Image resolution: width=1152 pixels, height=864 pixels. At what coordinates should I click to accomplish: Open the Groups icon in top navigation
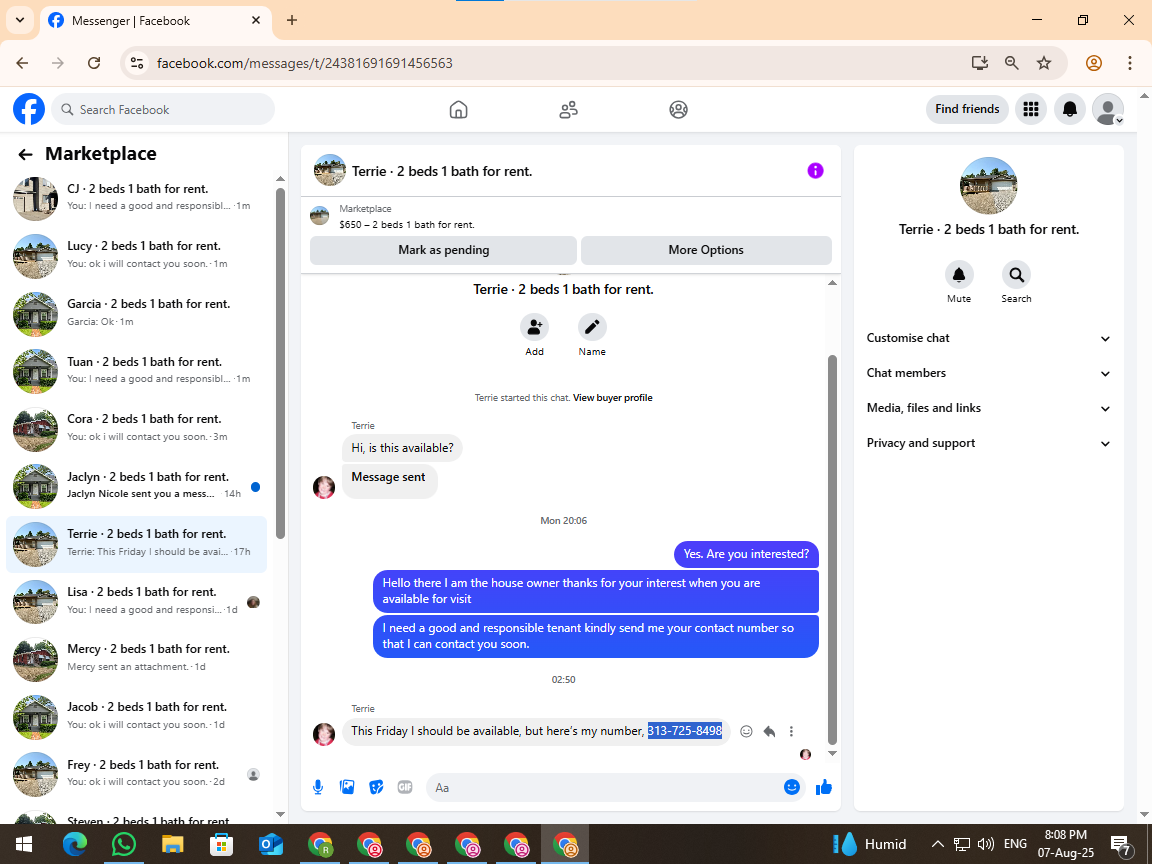(x=678, y=110)
